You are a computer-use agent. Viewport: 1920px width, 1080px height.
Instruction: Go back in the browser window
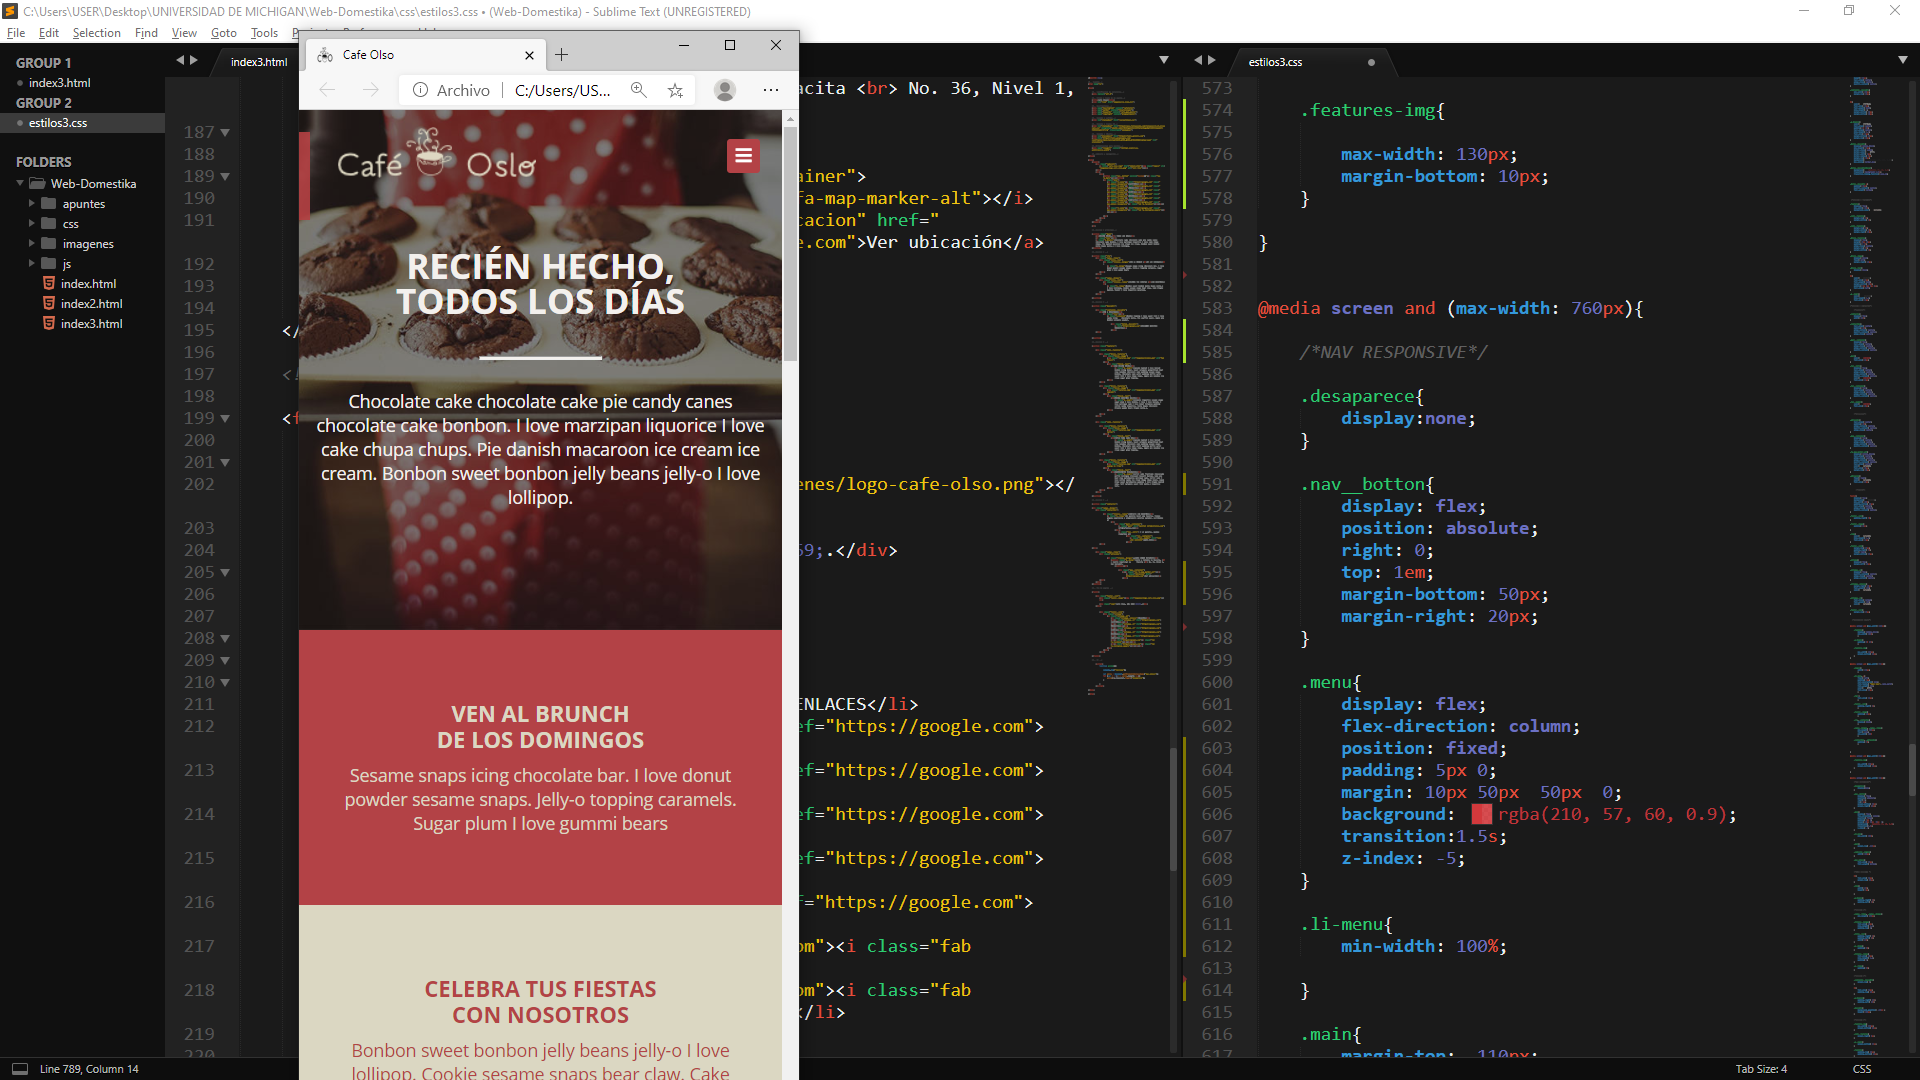click(327, 90)
